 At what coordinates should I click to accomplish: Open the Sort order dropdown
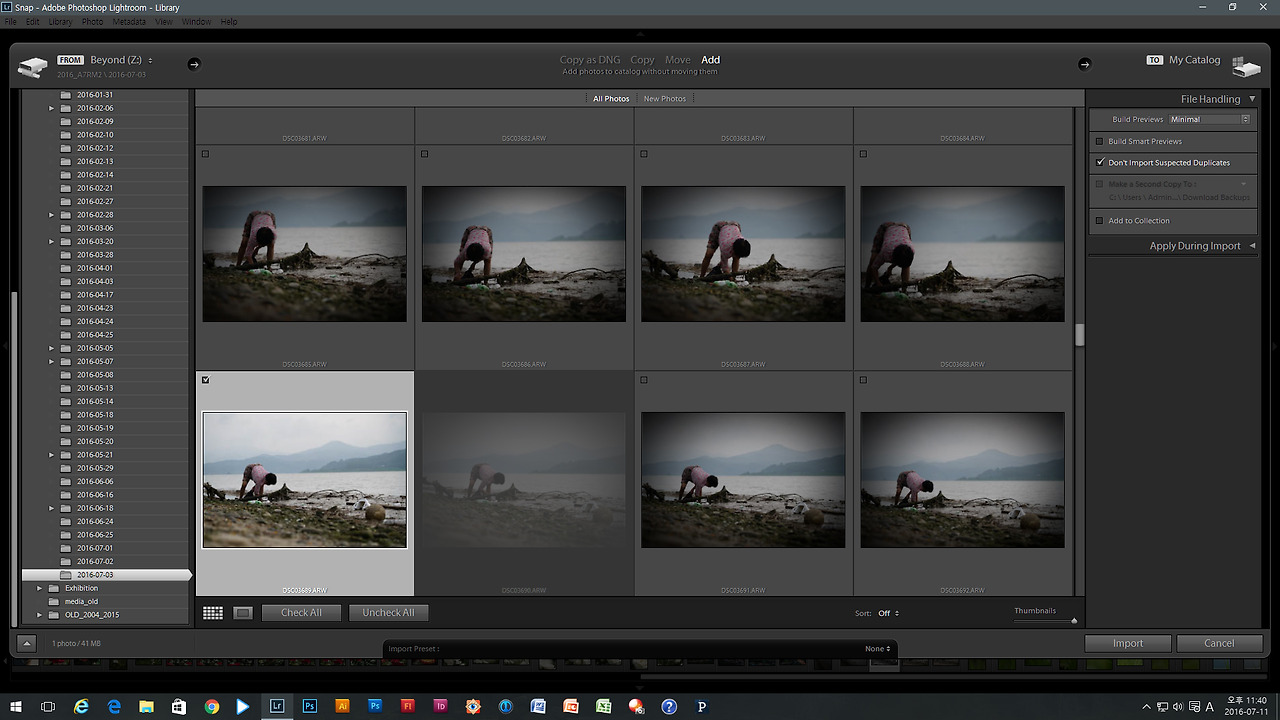pyautogui.click(x=888, y=613)
